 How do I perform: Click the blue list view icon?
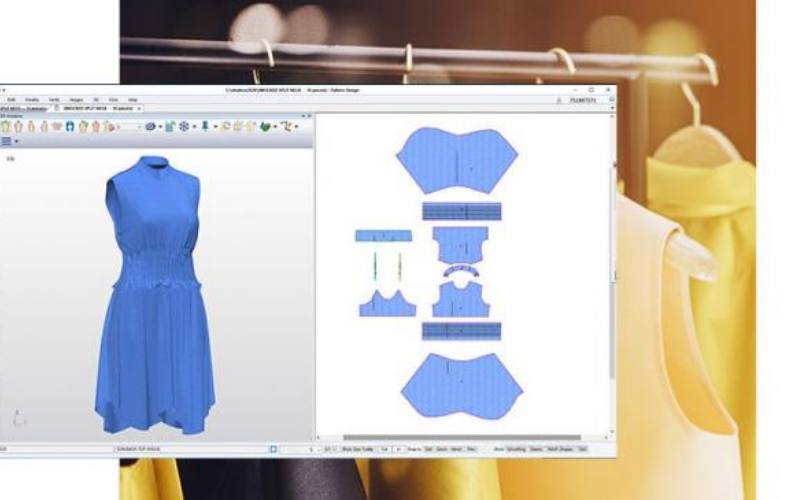[x=6, y=142]
